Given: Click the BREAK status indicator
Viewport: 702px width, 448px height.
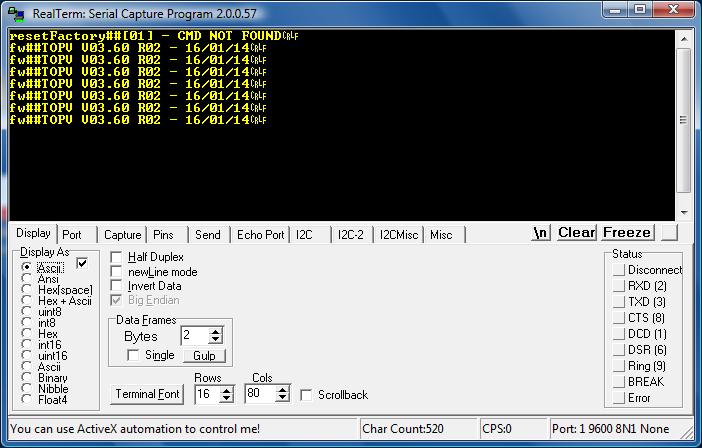Looking at the screenshot, I should coord(619,382).
